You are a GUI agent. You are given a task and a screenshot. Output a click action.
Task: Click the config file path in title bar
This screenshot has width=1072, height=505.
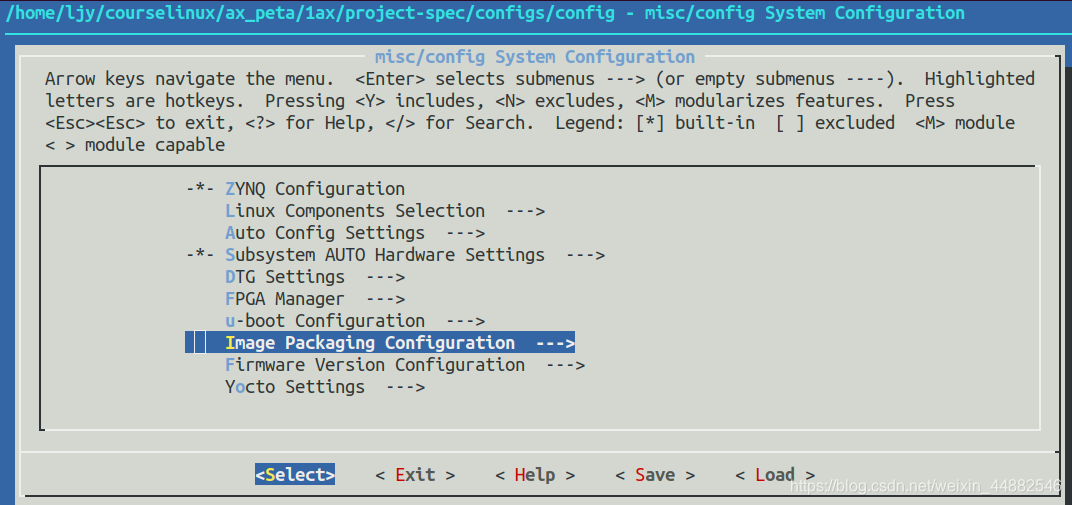(x=310, y=12)
